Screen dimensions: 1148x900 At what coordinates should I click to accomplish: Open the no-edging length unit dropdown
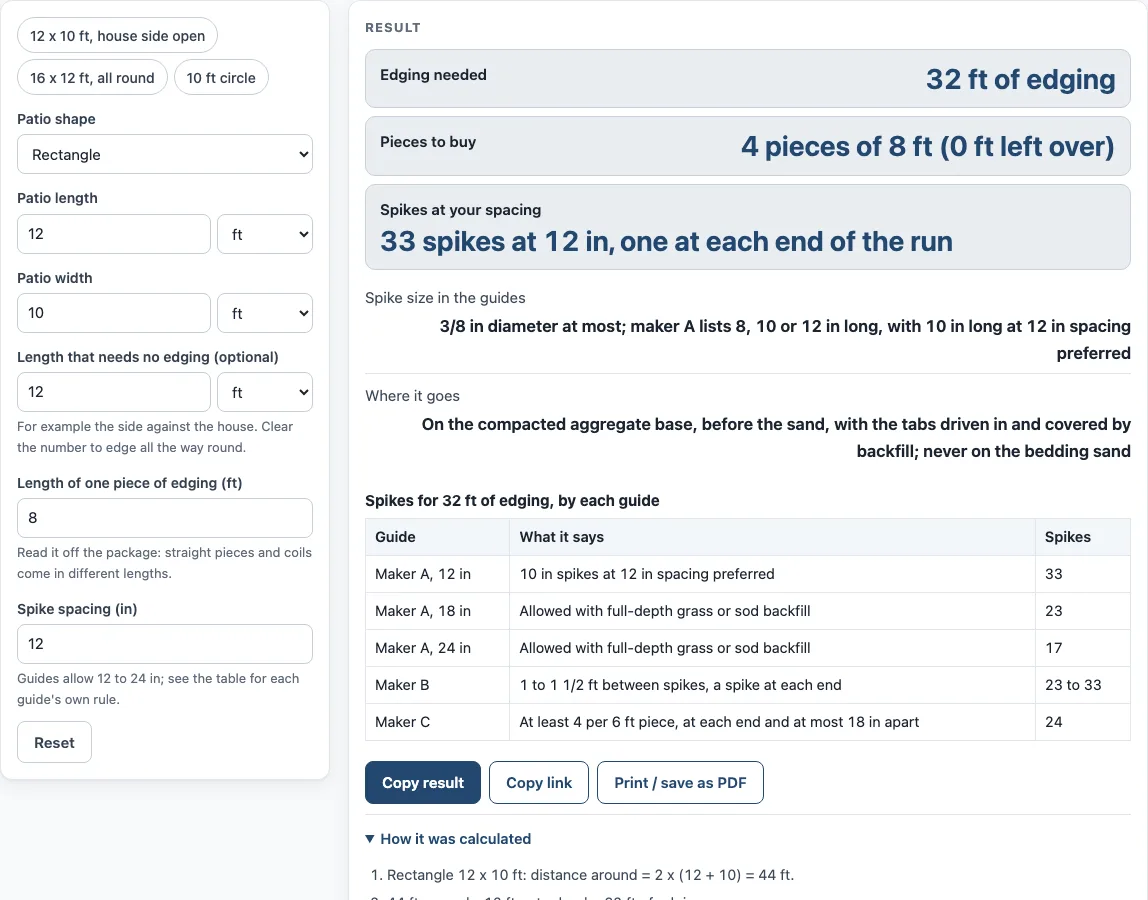click(x=265, y=393)
